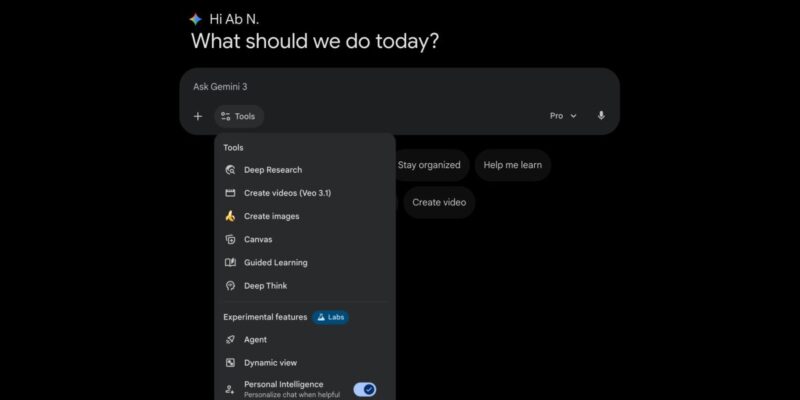Click the Help me learn chip

click(513, 165)
